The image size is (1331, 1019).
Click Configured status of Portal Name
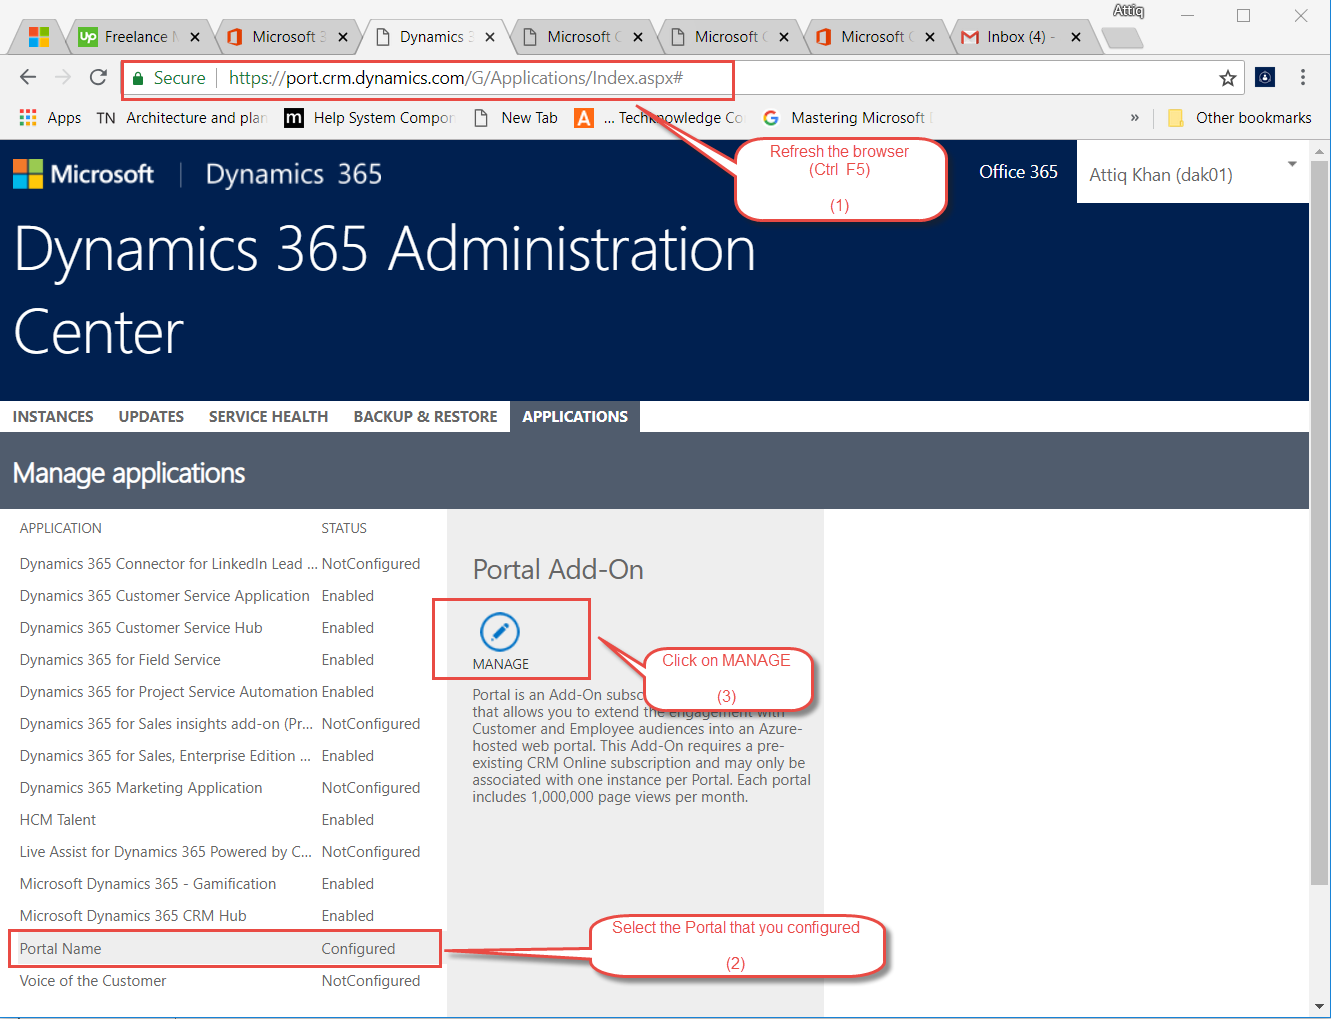click(358, 949)
